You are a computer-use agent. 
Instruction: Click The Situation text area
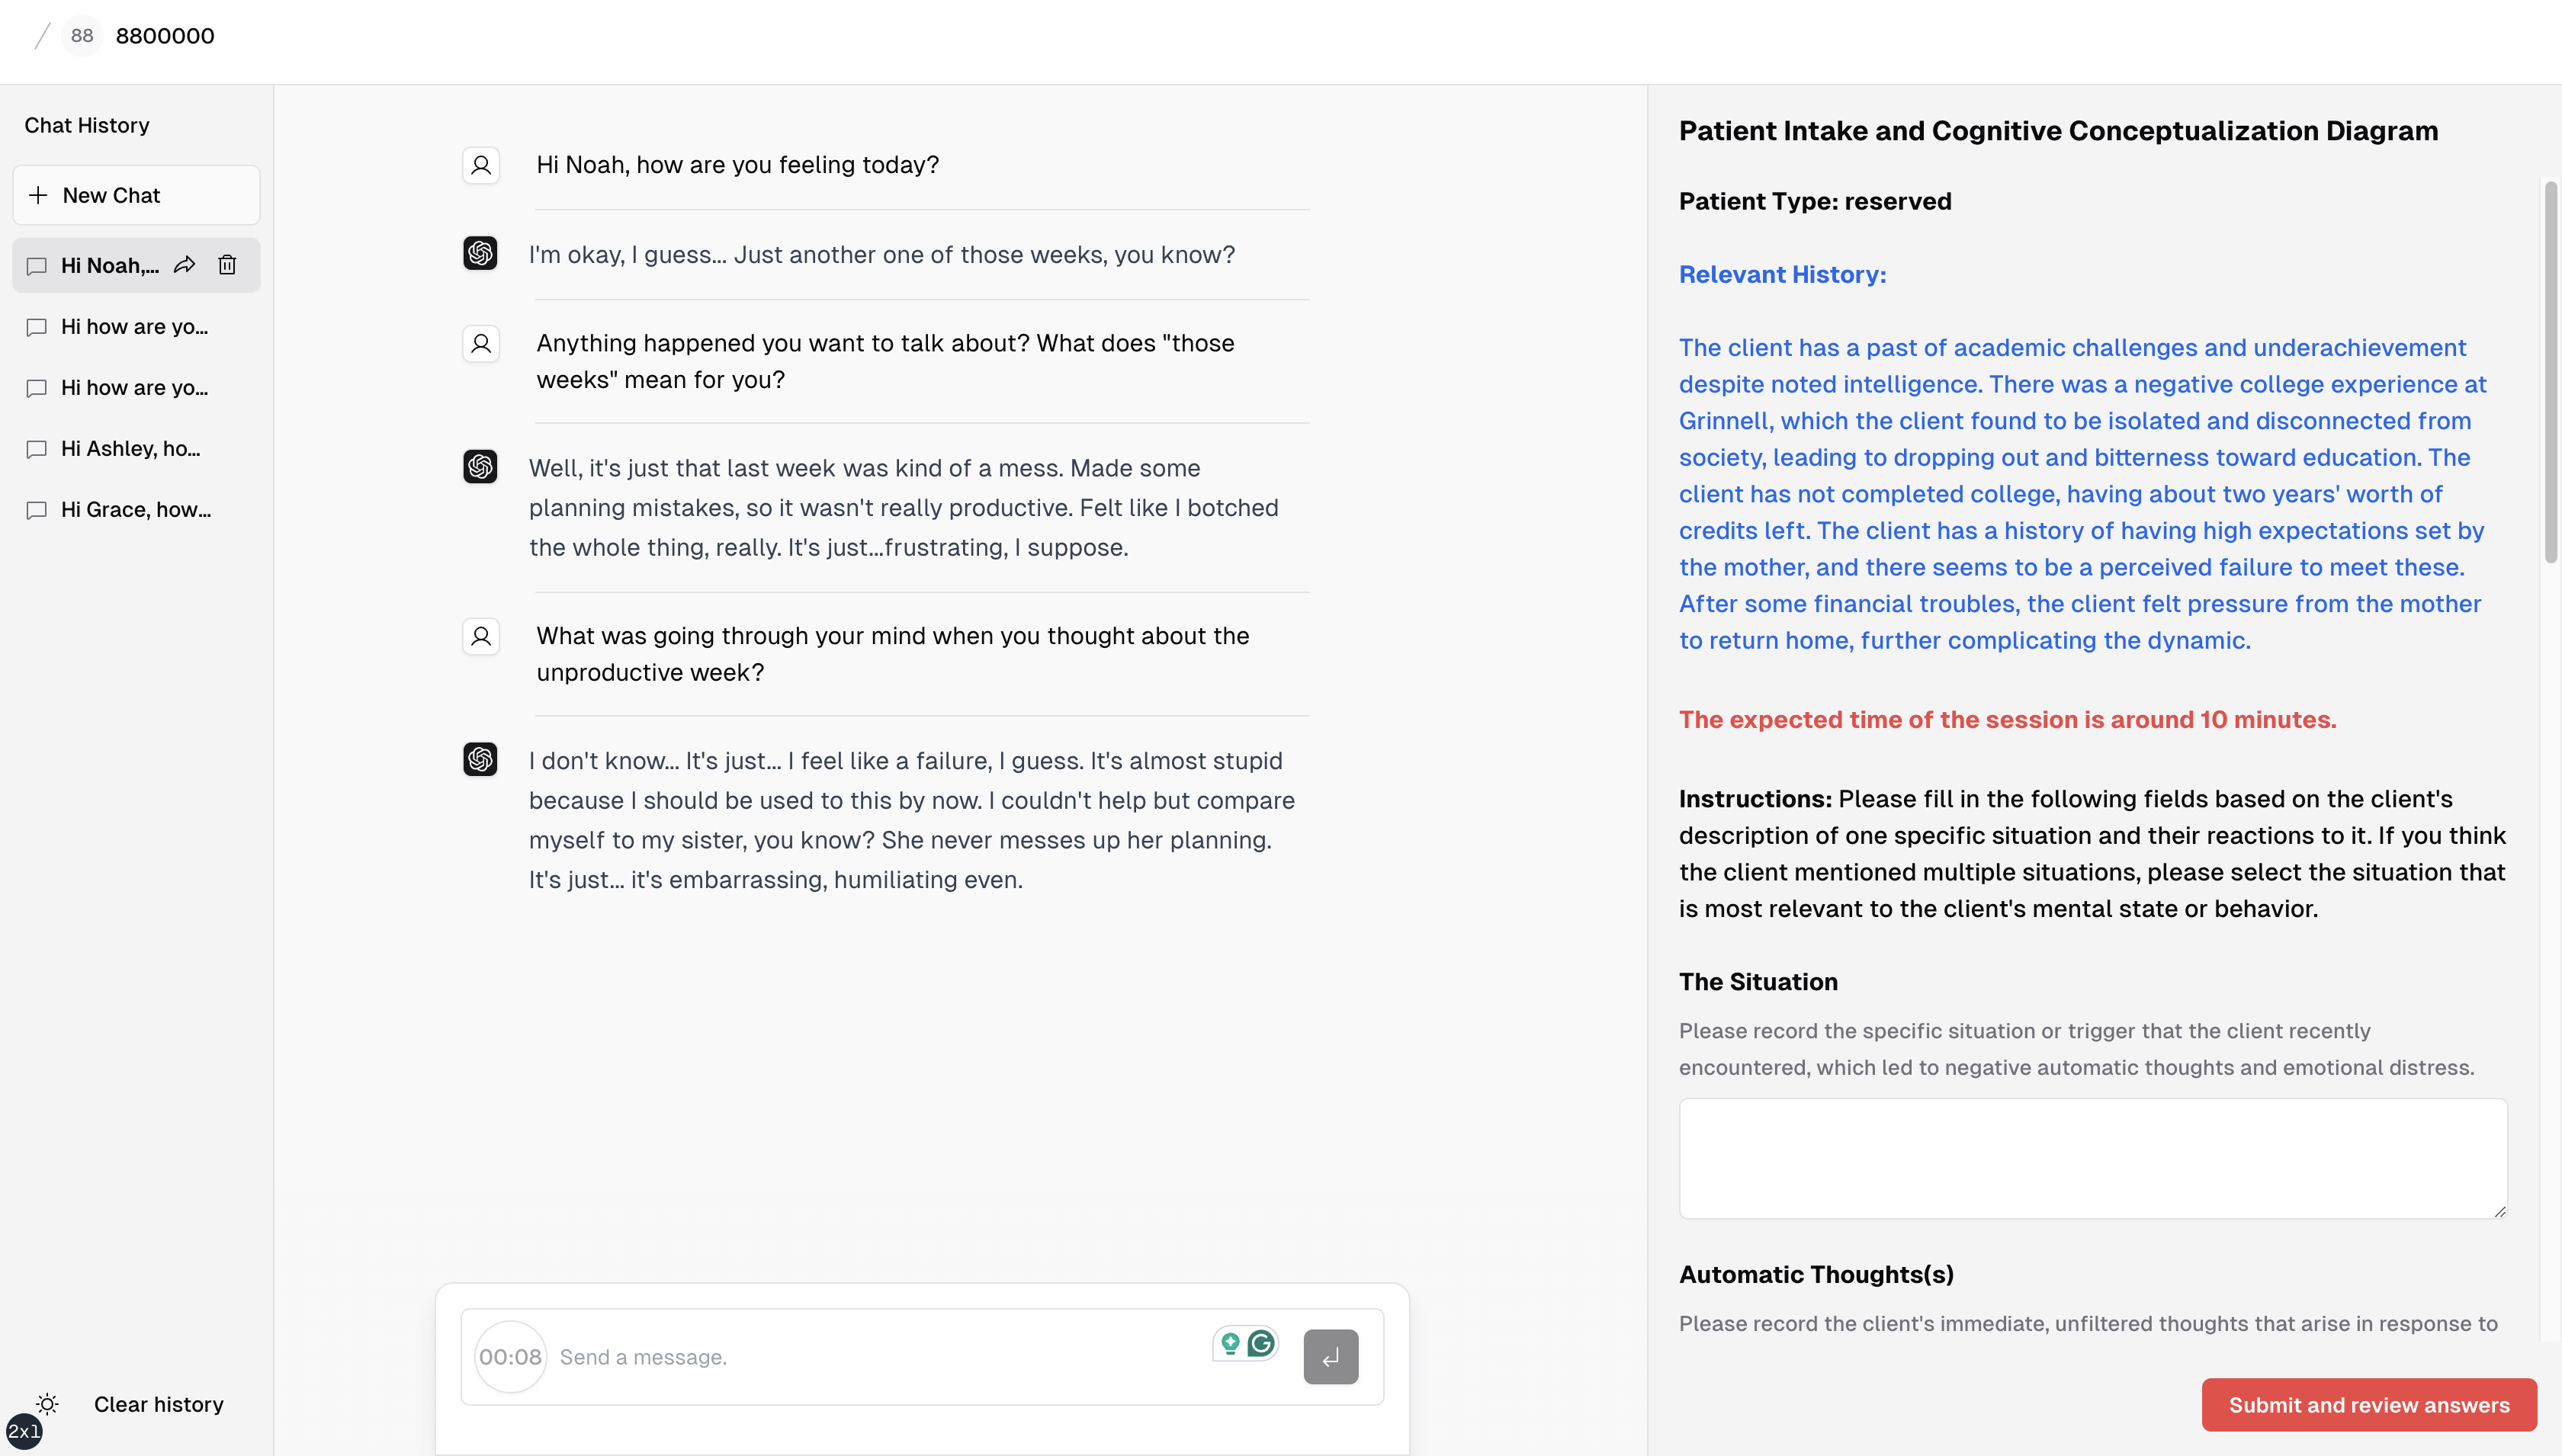coord(2092,1158)
